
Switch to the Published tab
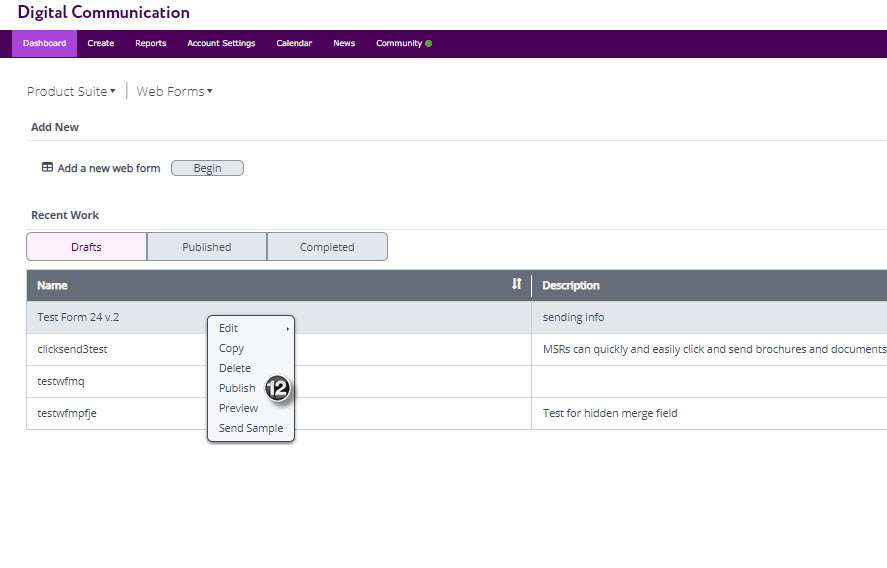click(207, 247)
